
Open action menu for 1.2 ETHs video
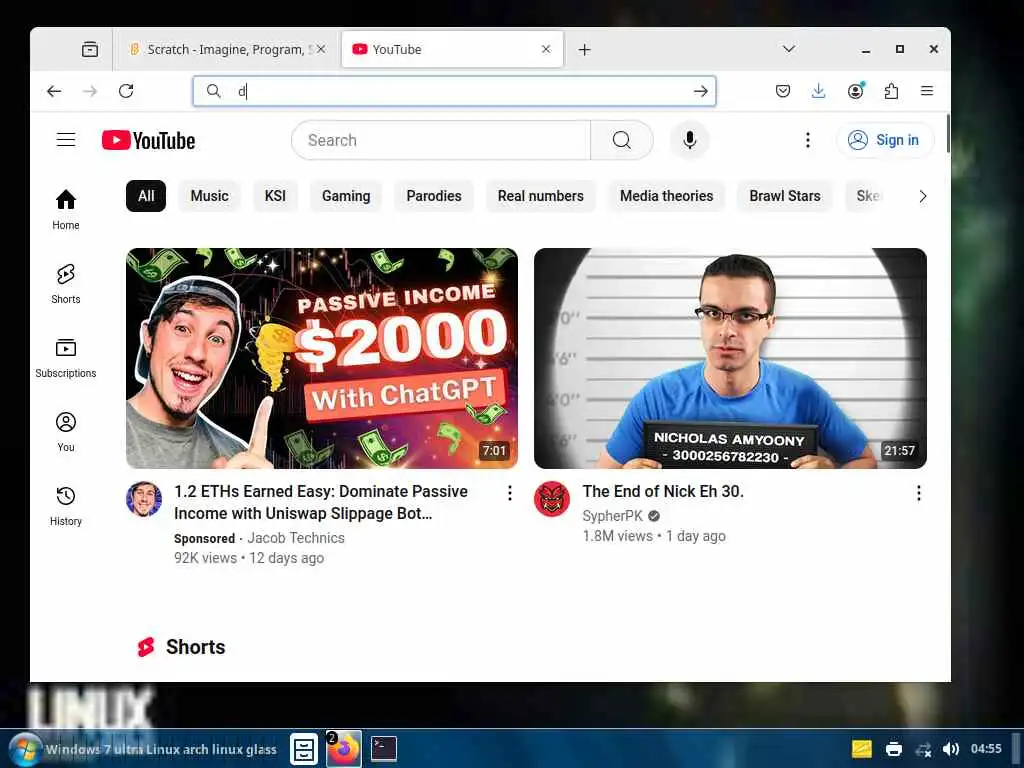[510, 493]
